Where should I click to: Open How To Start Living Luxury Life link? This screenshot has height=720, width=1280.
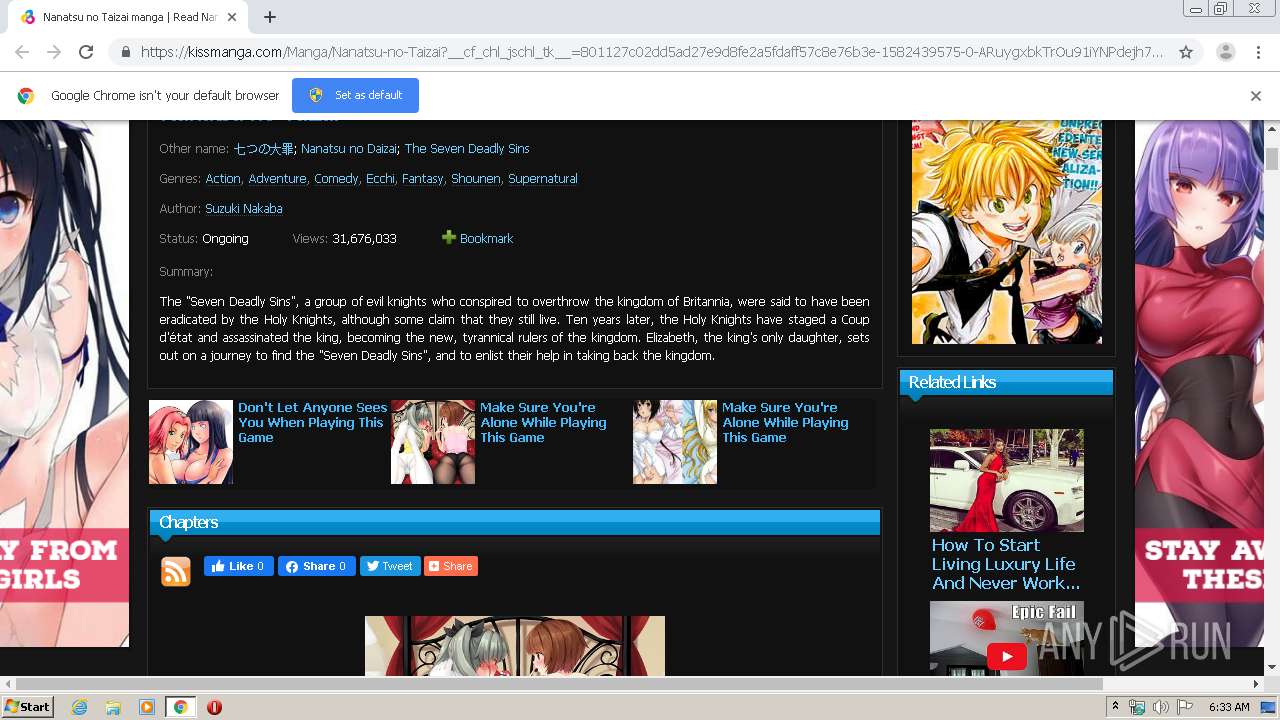[x=1006, y=564]
